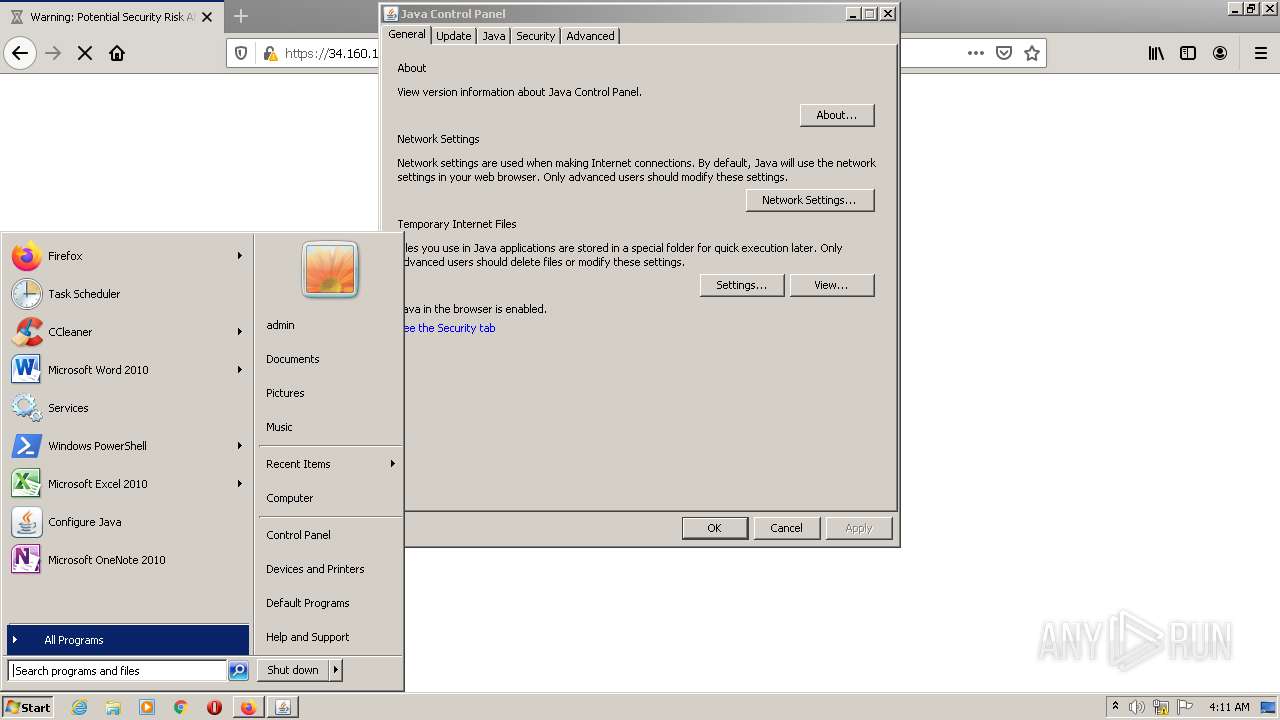Save page to Pocket
Viewport: 1280px width, 720px height.
pos(1004,53)
